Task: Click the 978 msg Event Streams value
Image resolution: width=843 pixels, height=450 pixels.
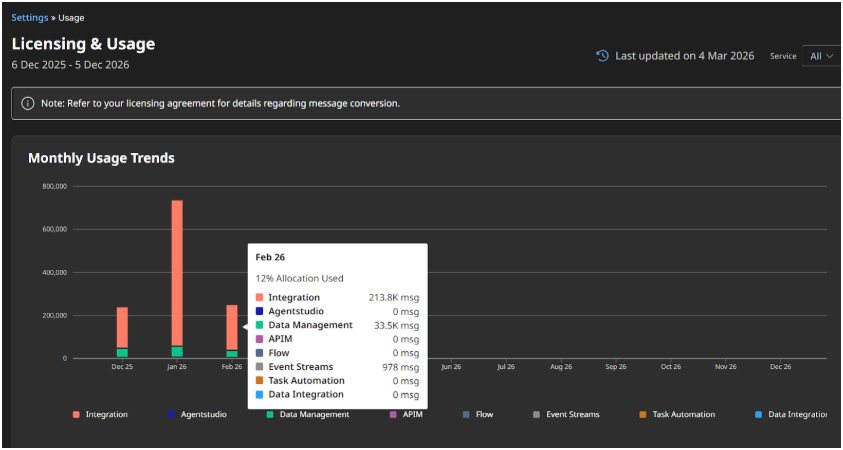Action: click(x=401, y=367)
